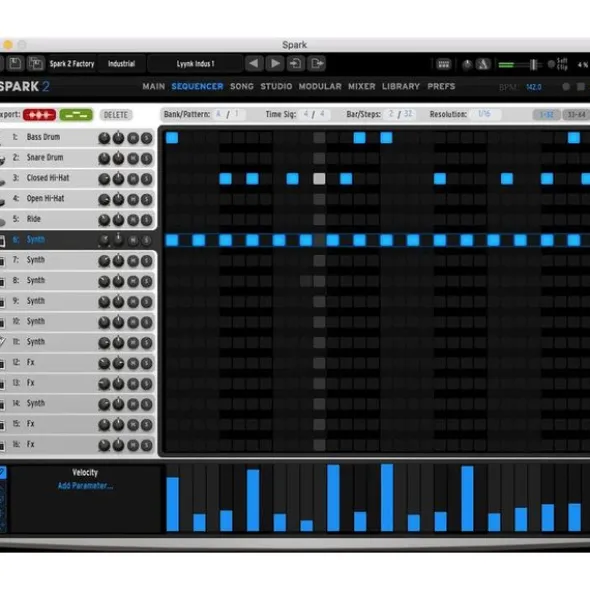Open the virtual keyboard icon
This screenshot has height=591, width=590.
pos(443,64)
